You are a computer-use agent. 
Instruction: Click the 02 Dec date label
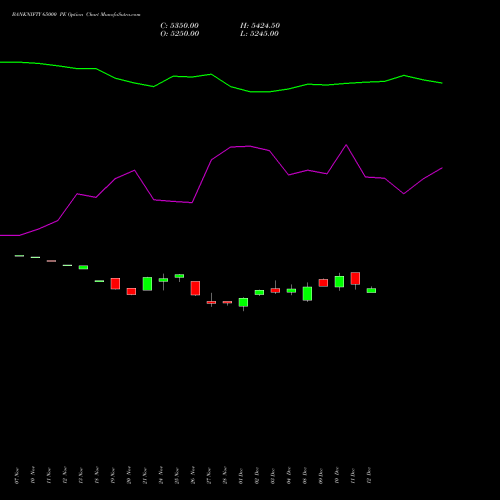(x=257, y=476)
